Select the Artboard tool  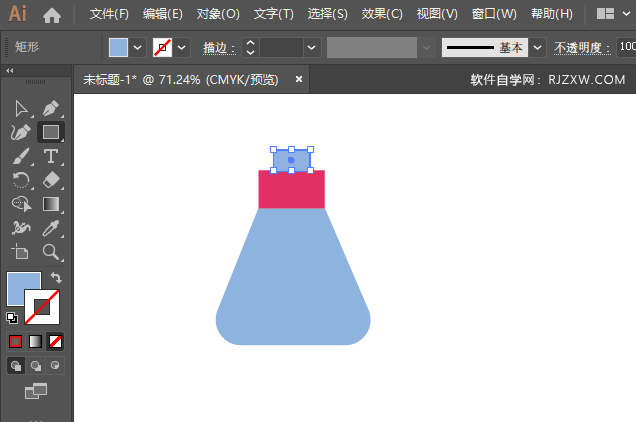tap(21, 252)
